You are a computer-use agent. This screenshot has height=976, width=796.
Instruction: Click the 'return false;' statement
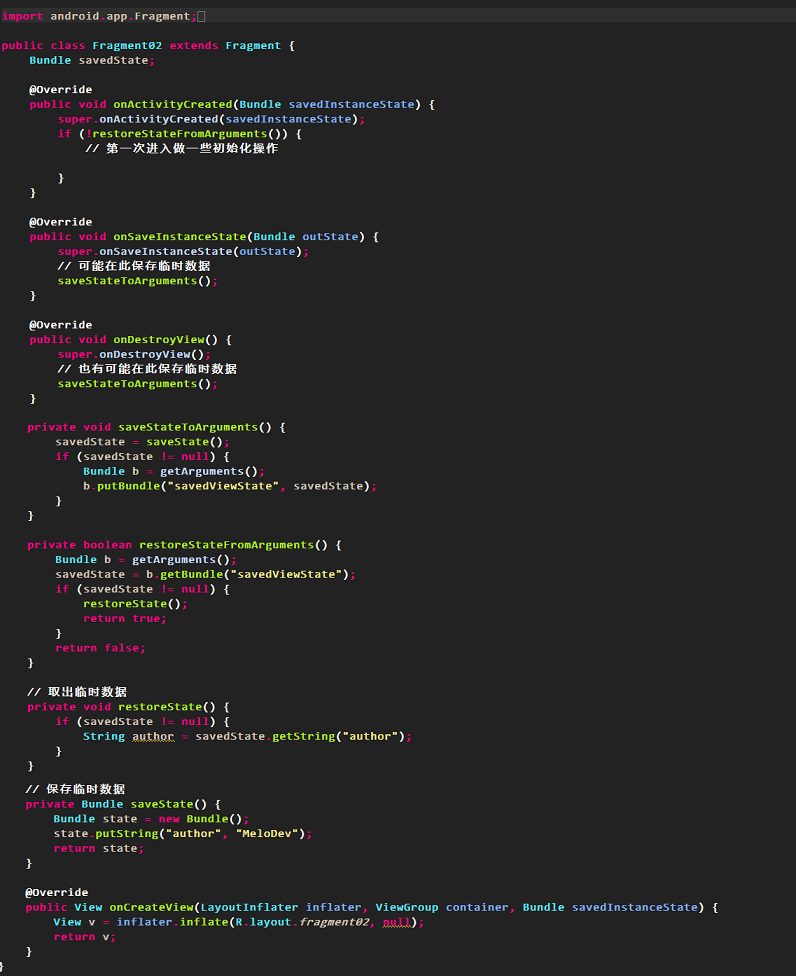point(100,648)
